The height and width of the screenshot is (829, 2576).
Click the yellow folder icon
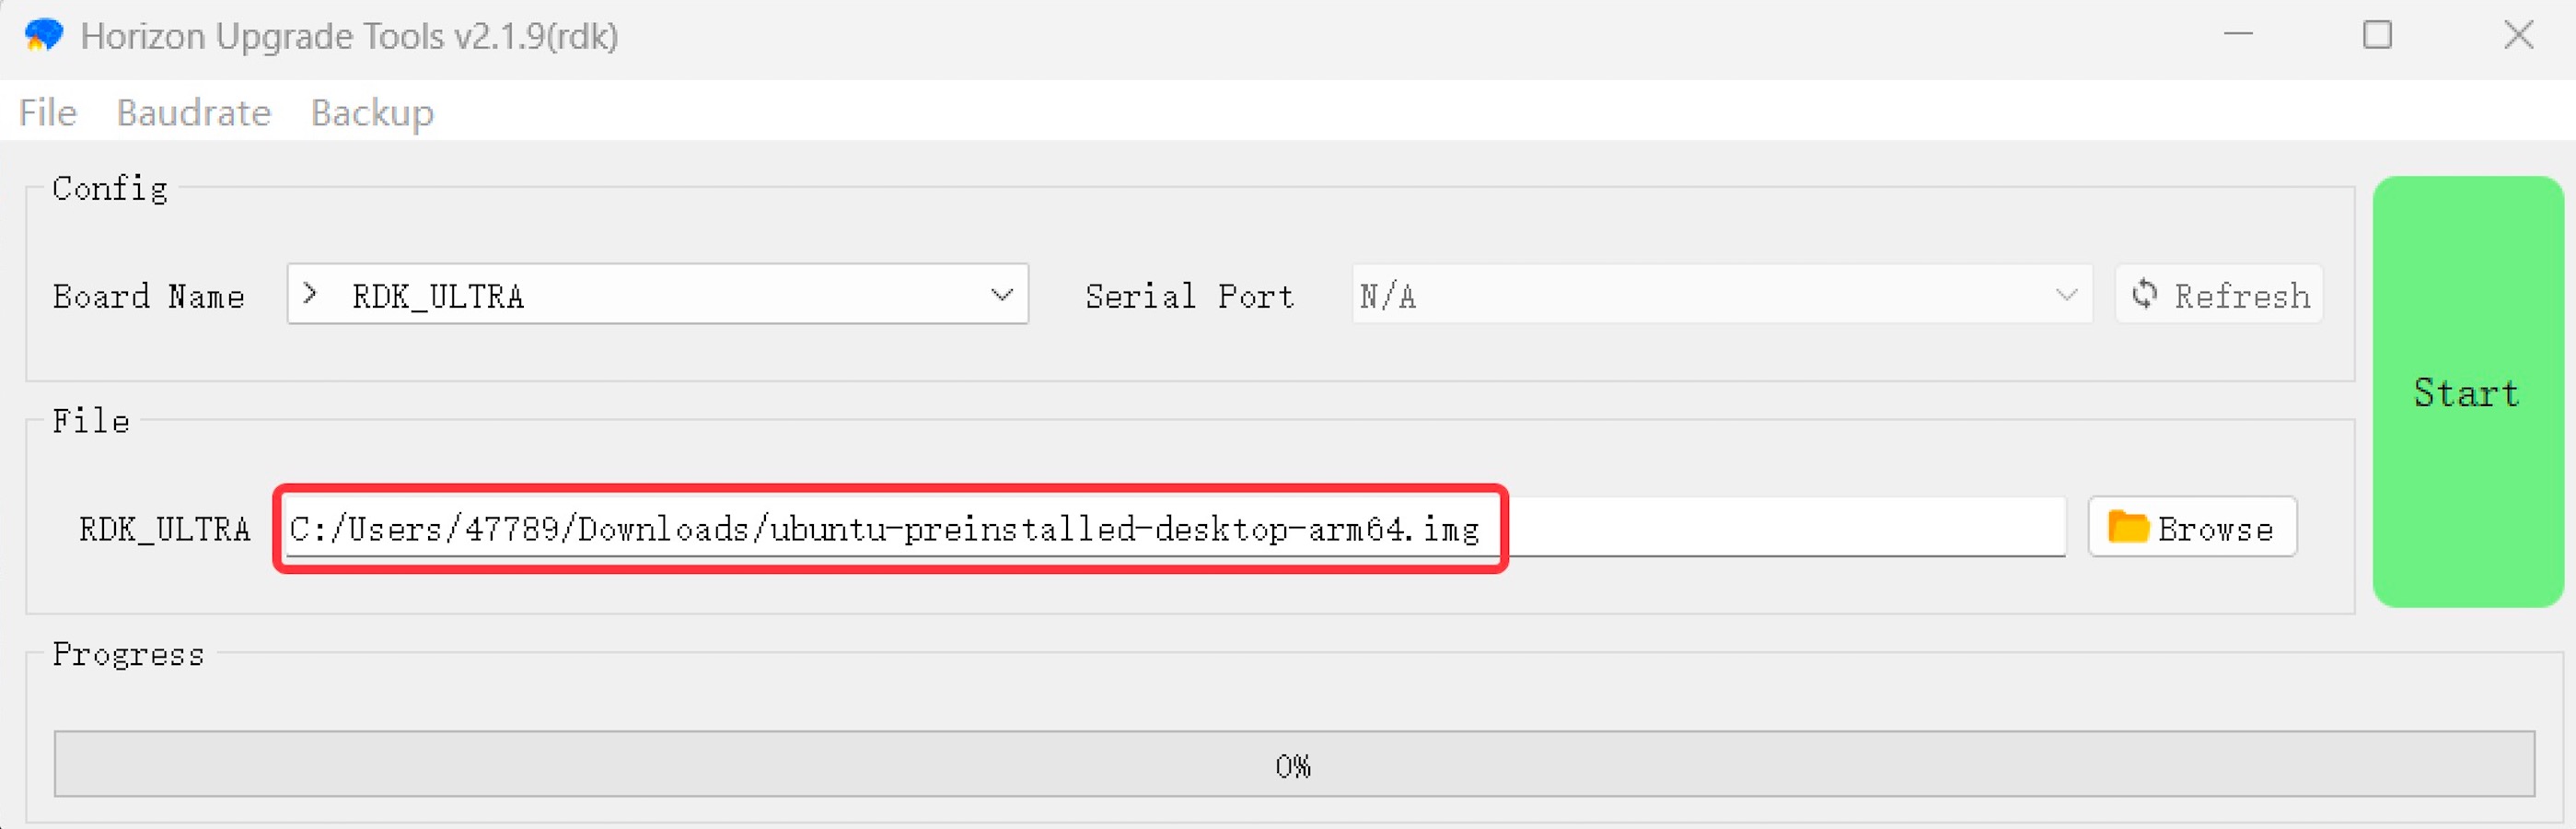click(2127, 527)
